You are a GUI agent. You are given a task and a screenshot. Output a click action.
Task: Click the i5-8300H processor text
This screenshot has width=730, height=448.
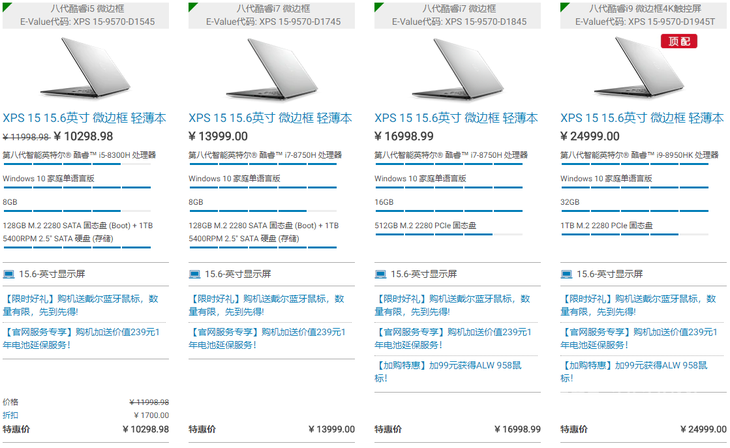[79, 155]
